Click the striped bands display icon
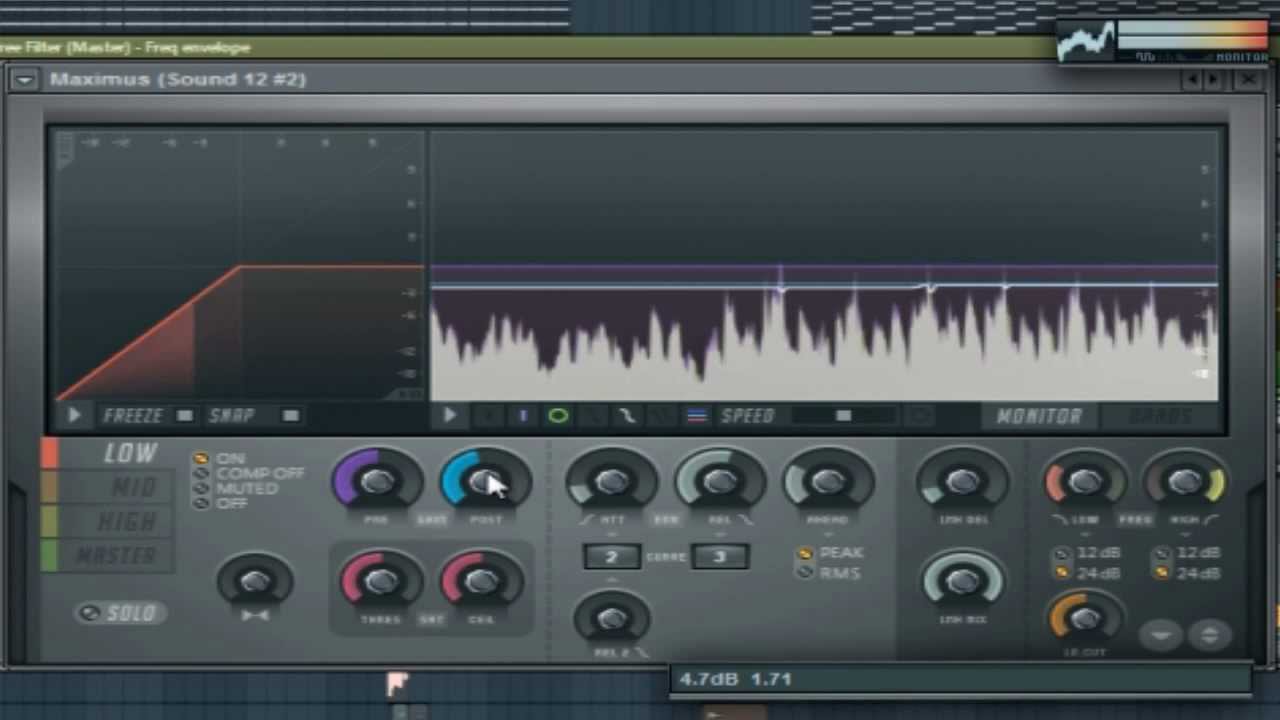The width and height of the screenshot is (1280, 720). (x=697, y=415)
